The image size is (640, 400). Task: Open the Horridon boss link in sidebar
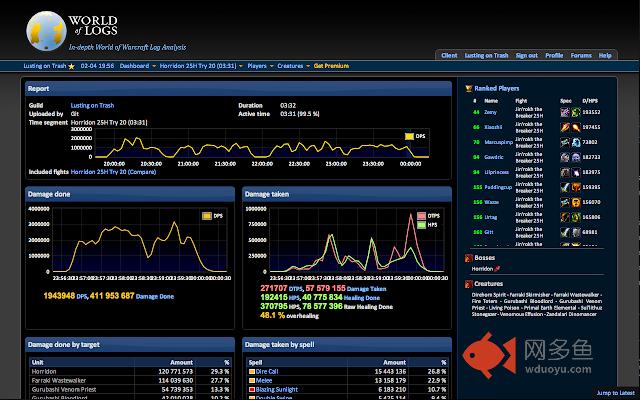pos(482,269)
